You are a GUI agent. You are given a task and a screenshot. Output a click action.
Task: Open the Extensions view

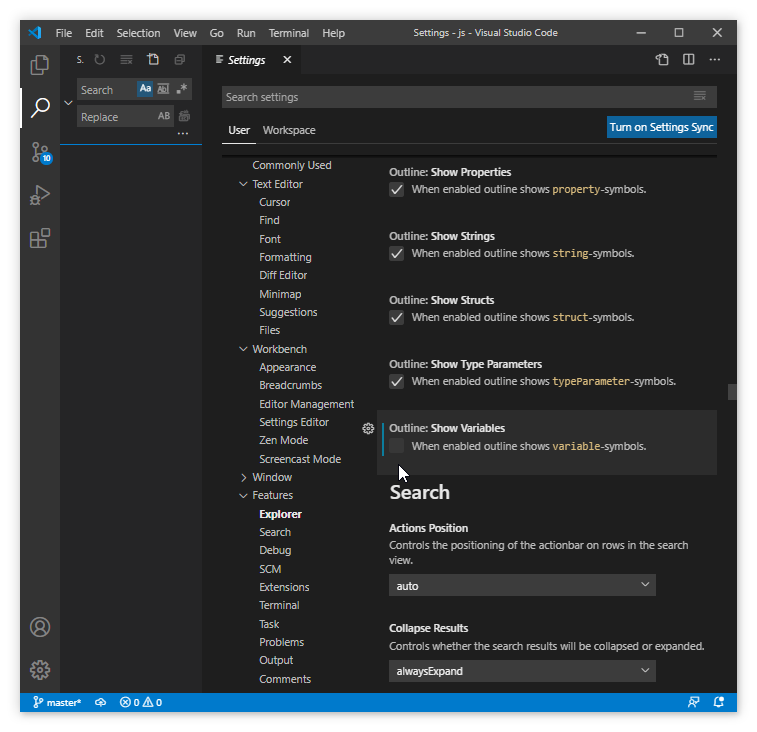point(40,238)
